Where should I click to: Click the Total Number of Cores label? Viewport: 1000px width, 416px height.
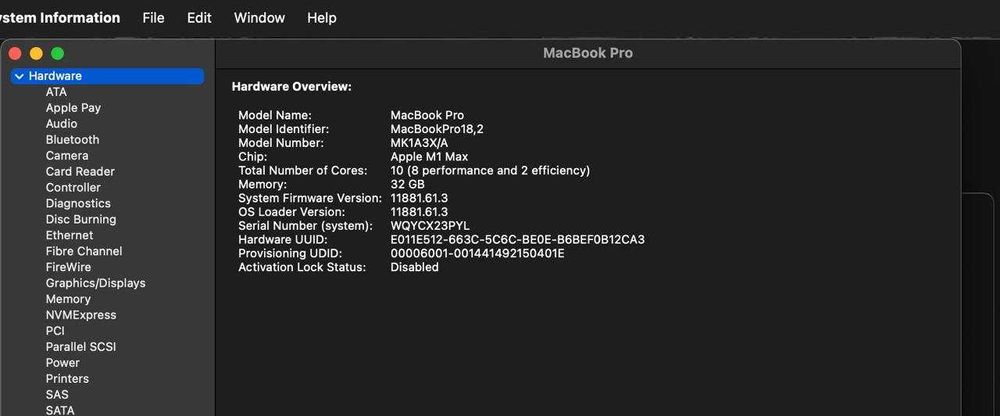303,171
